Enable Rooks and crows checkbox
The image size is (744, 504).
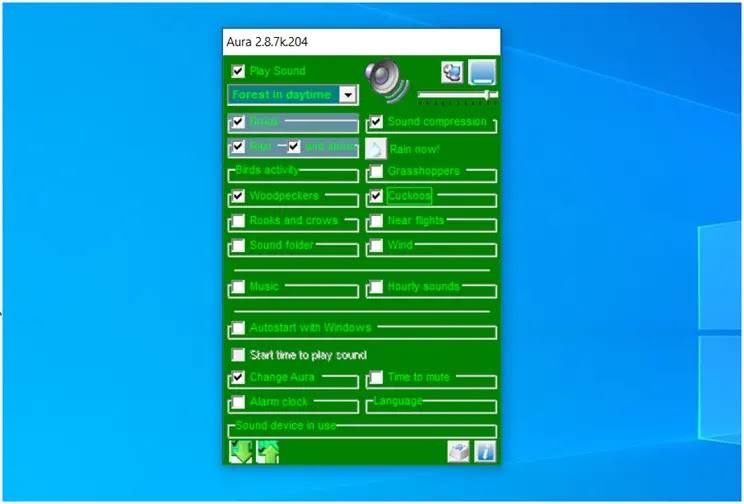(238, 221)
